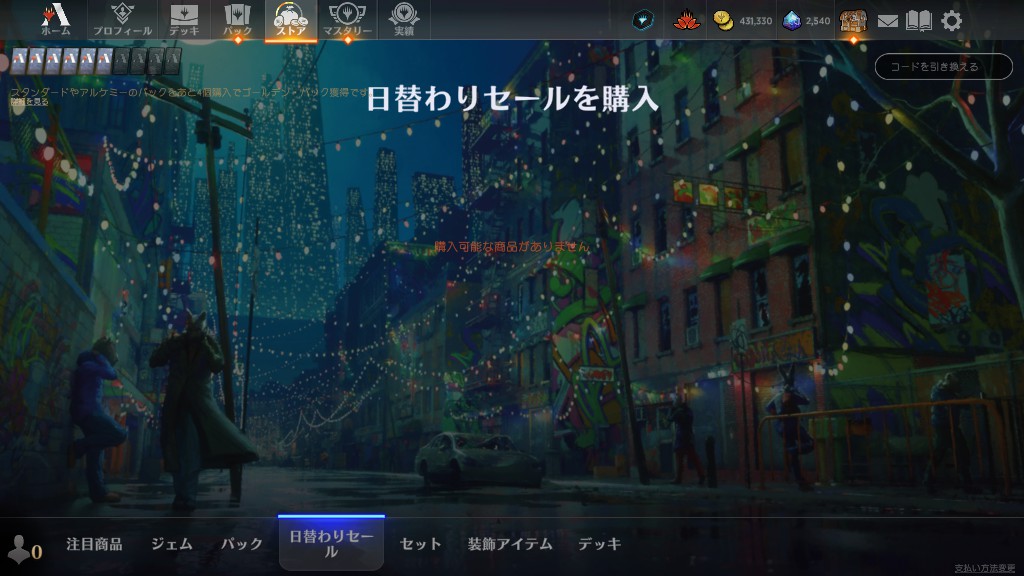This screenshot has width=1024, height=576.
Task: Click the 日替わりセールを購入 heading
Action: (x=512, y=99)
